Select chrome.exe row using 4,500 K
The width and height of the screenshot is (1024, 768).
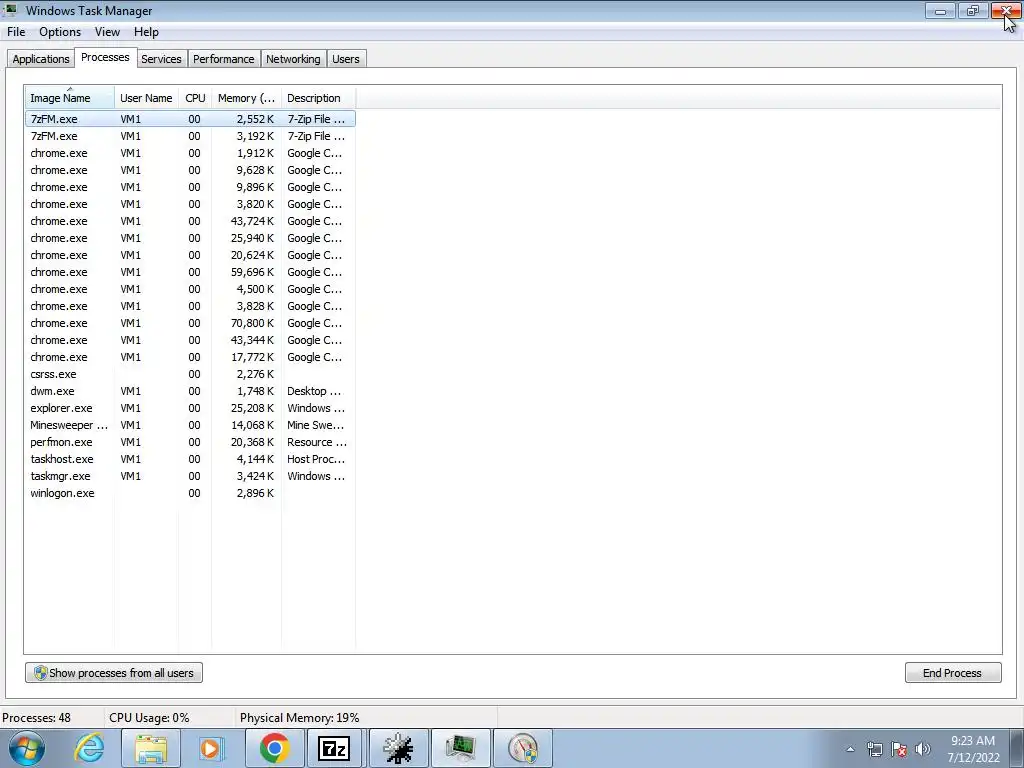190,289
